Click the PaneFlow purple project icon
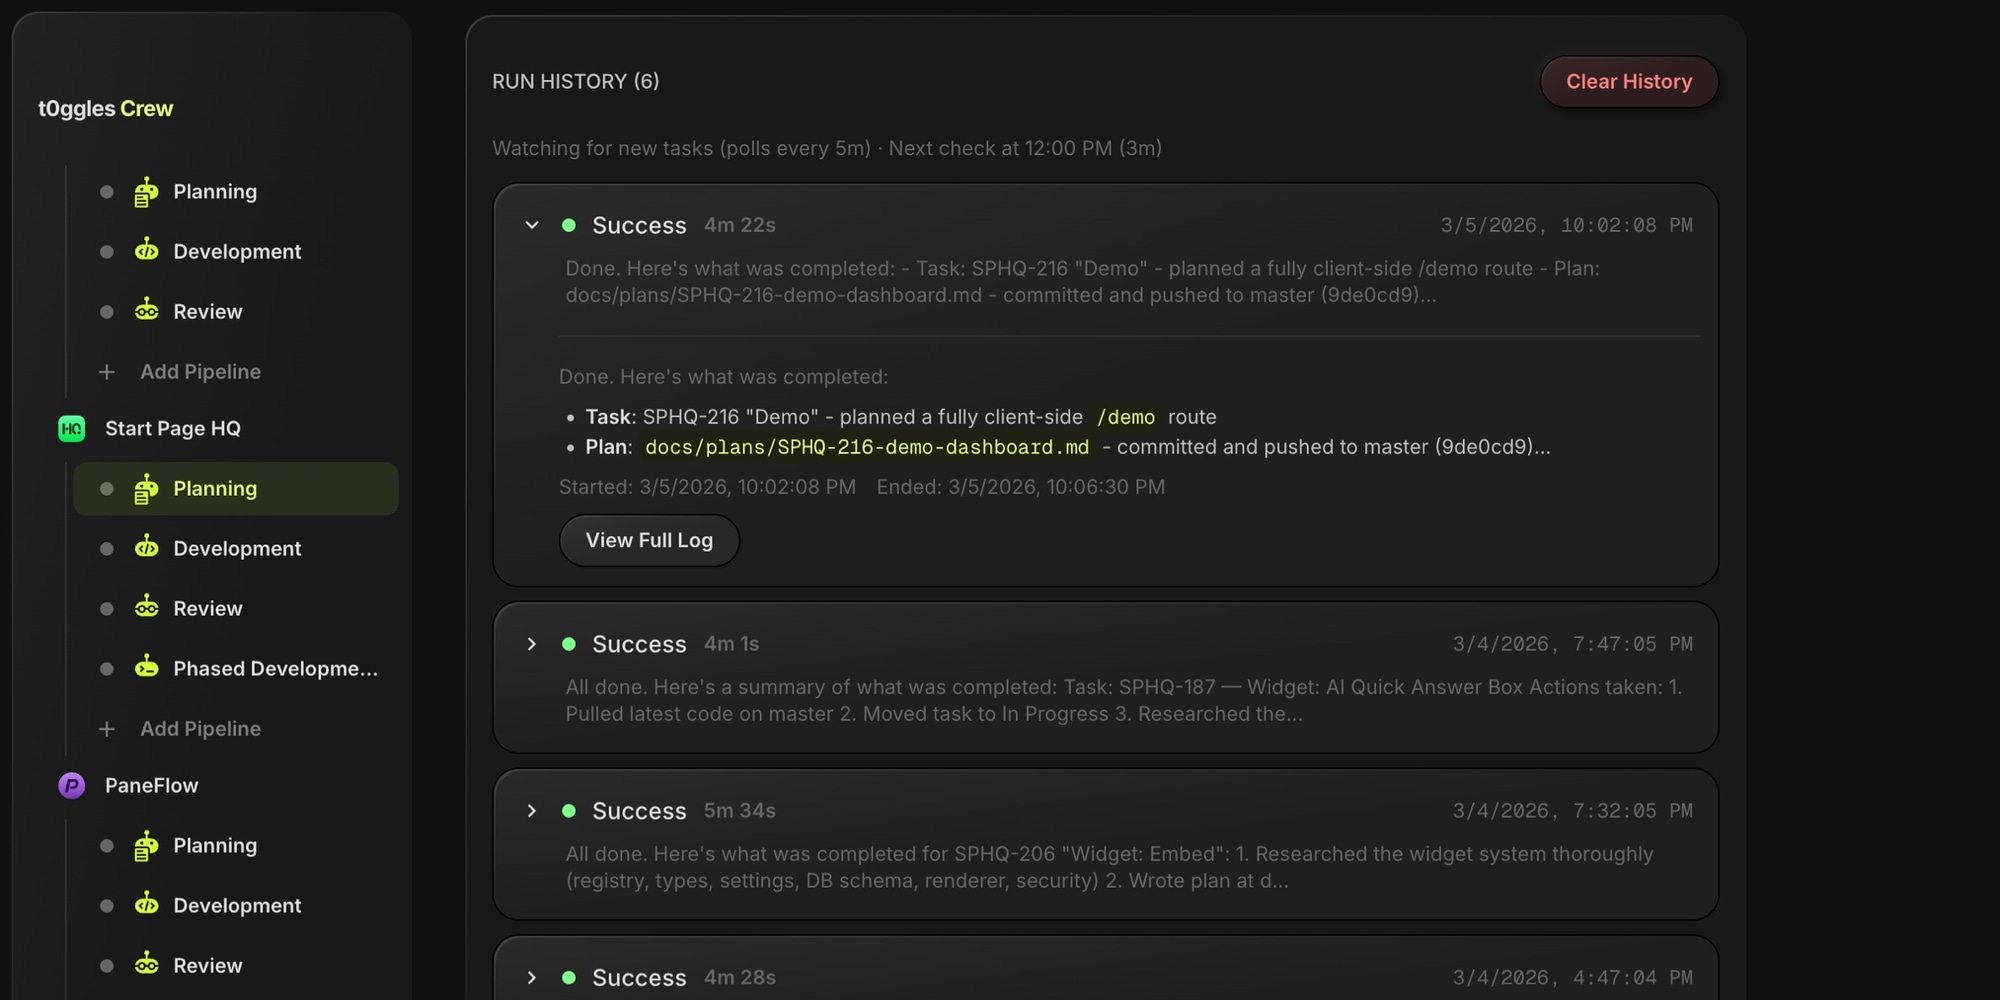 tap(71, 786)
